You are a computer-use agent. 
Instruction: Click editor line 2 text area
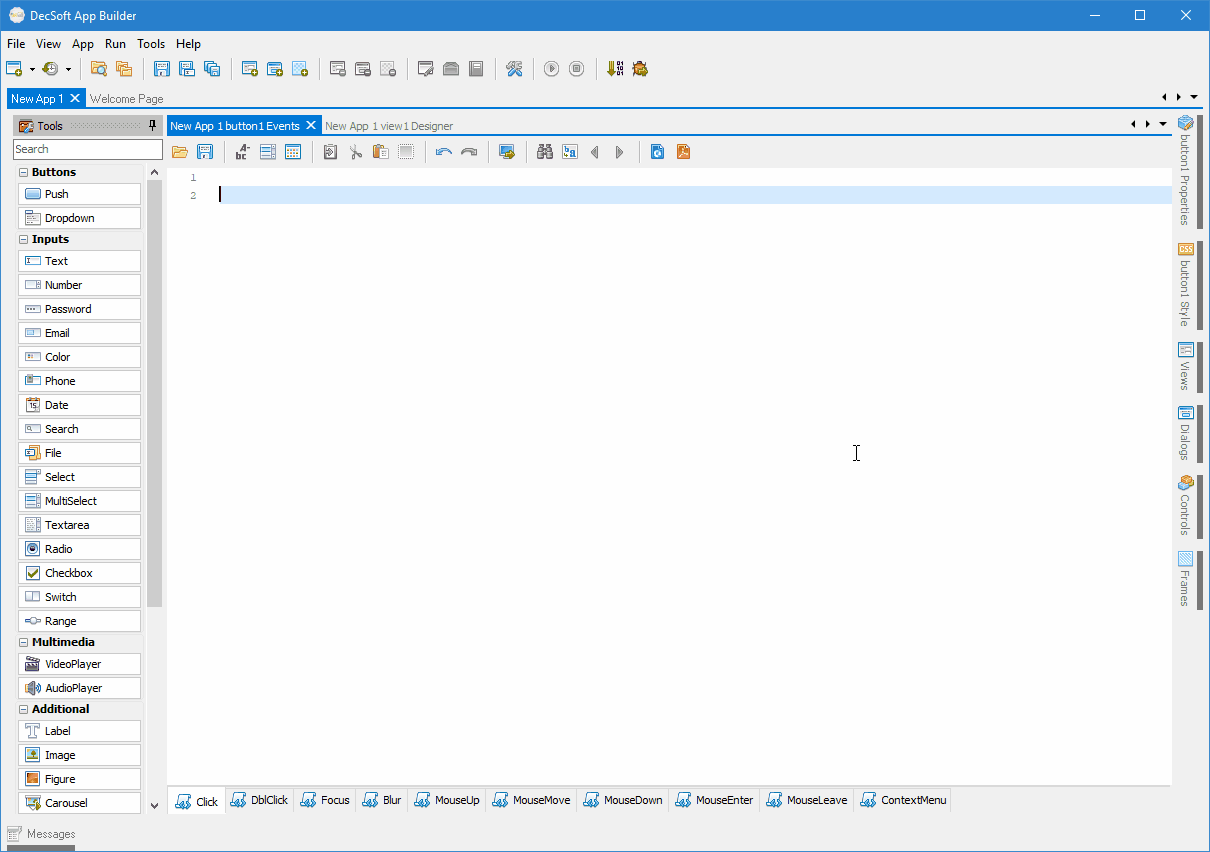tap(695, 195)
